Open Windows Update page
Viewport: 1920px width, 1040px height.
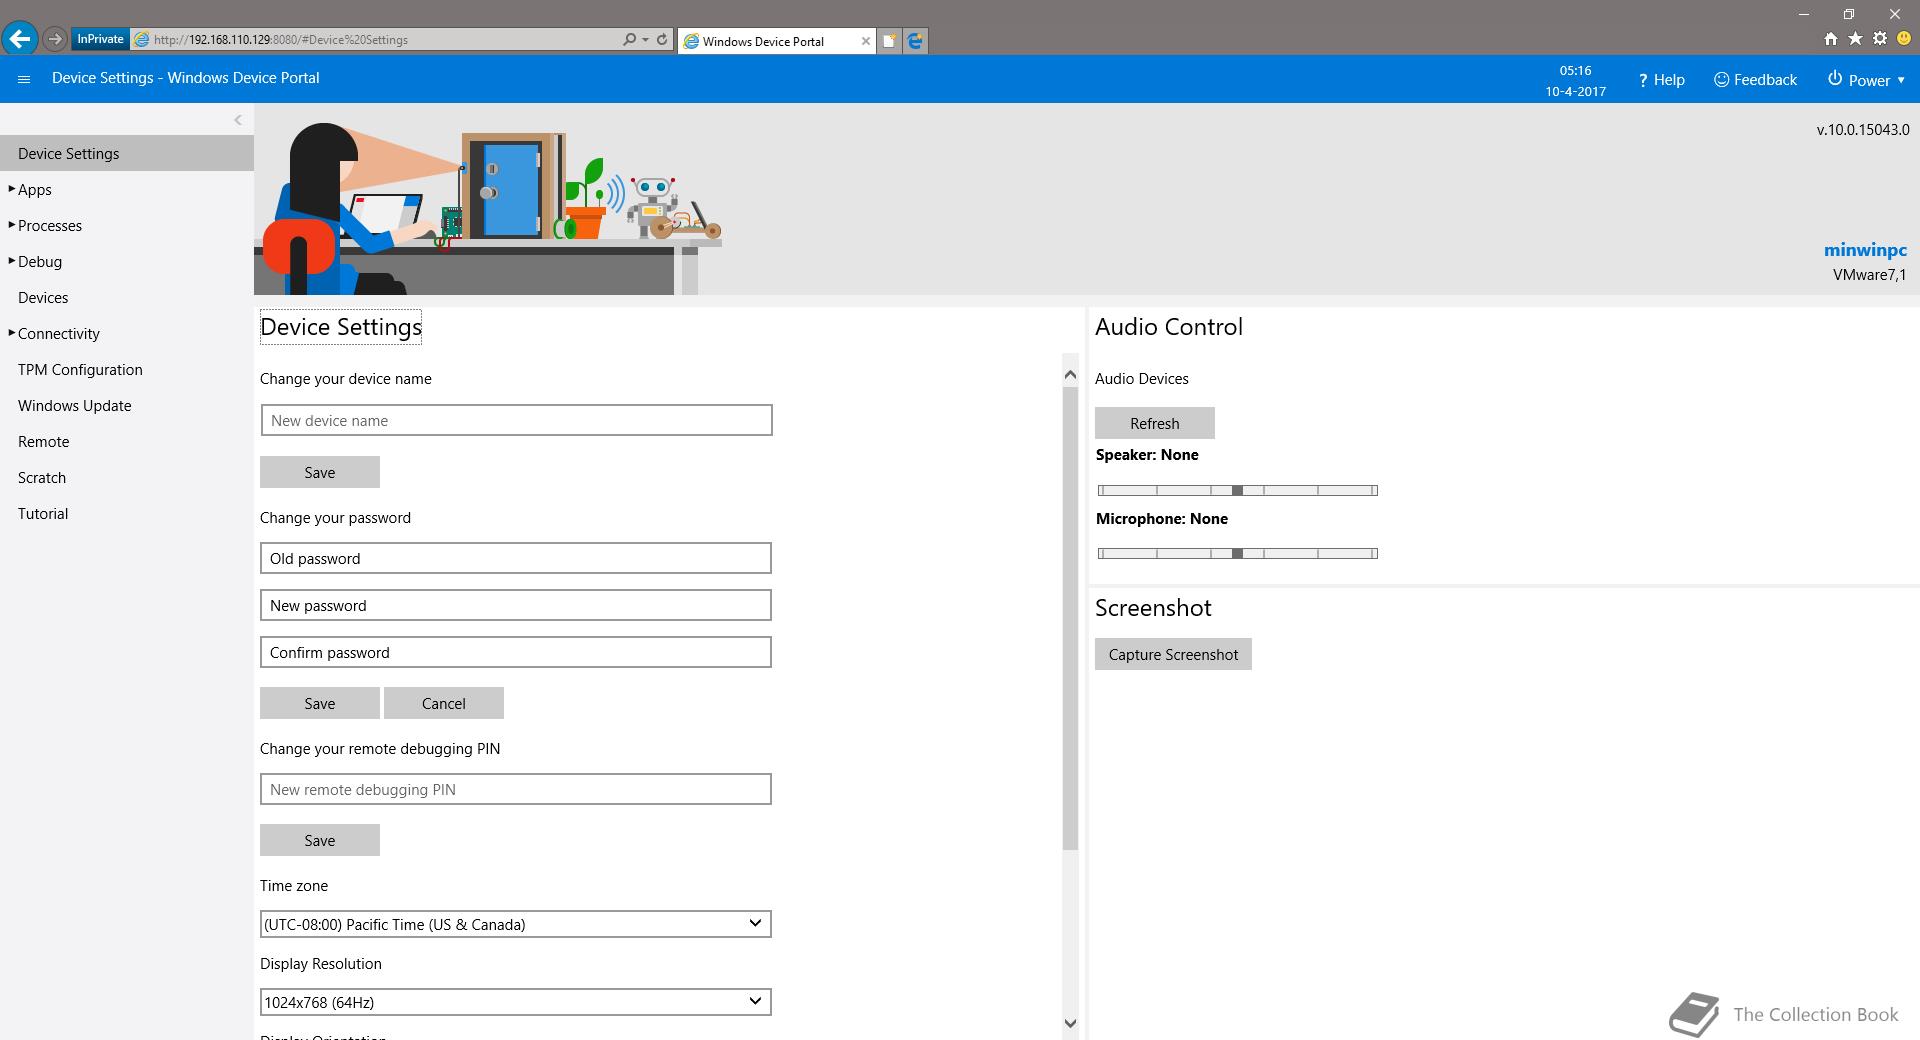(x=75, y=406)
